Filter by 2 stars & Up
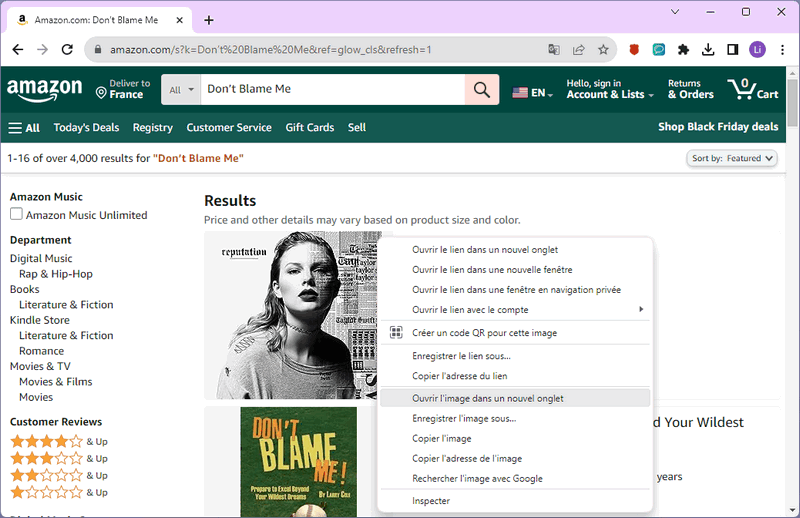This screenshot has width=800, height=518. point(59,475)
